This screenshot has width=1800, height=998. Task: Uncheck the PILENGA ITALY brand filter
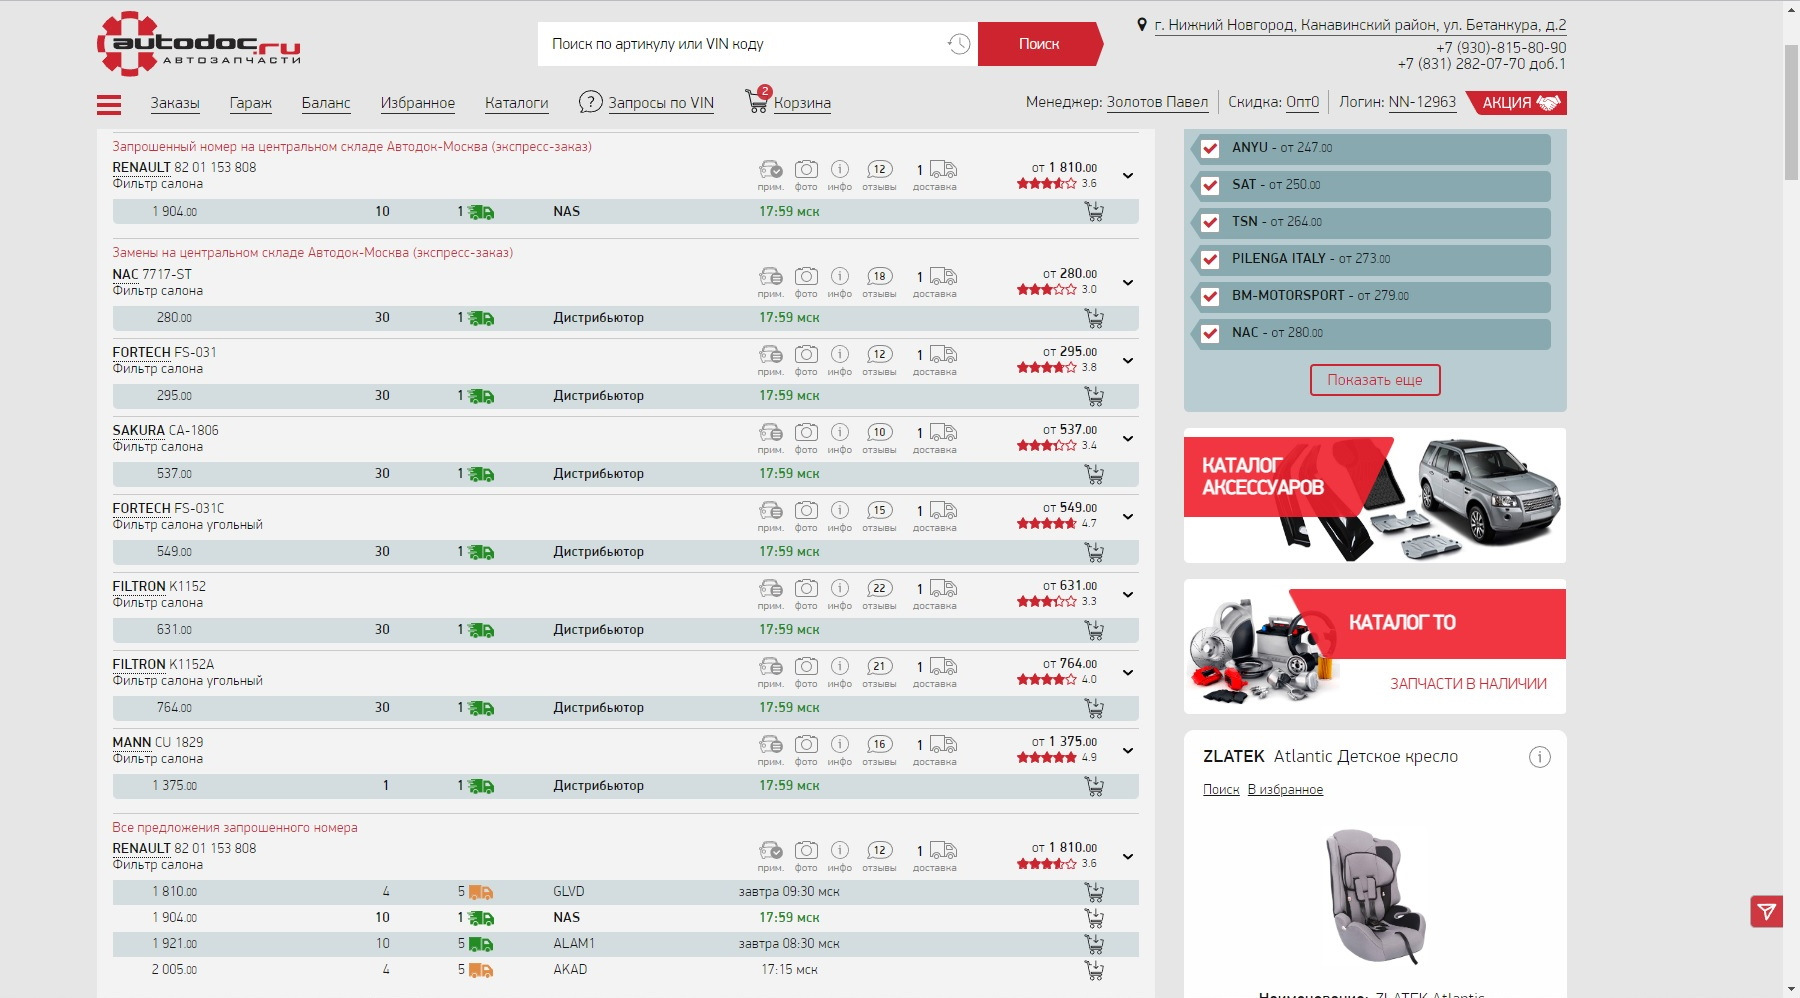(x=1210, y=259)
